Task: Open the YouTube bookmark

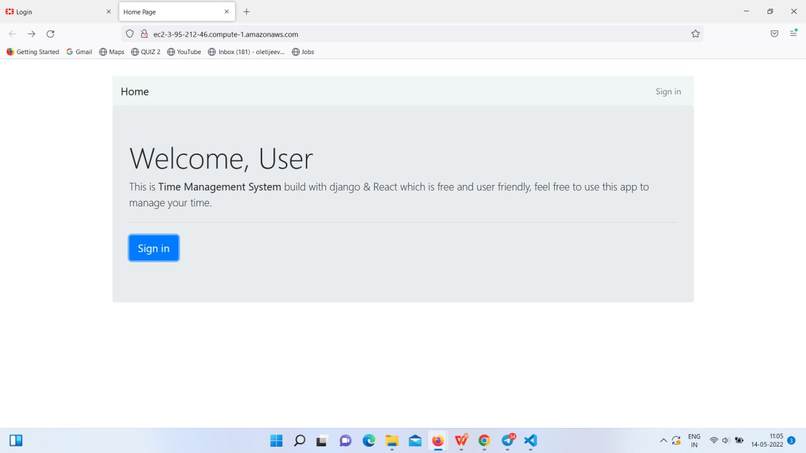Action: click(x=184, y=52)
